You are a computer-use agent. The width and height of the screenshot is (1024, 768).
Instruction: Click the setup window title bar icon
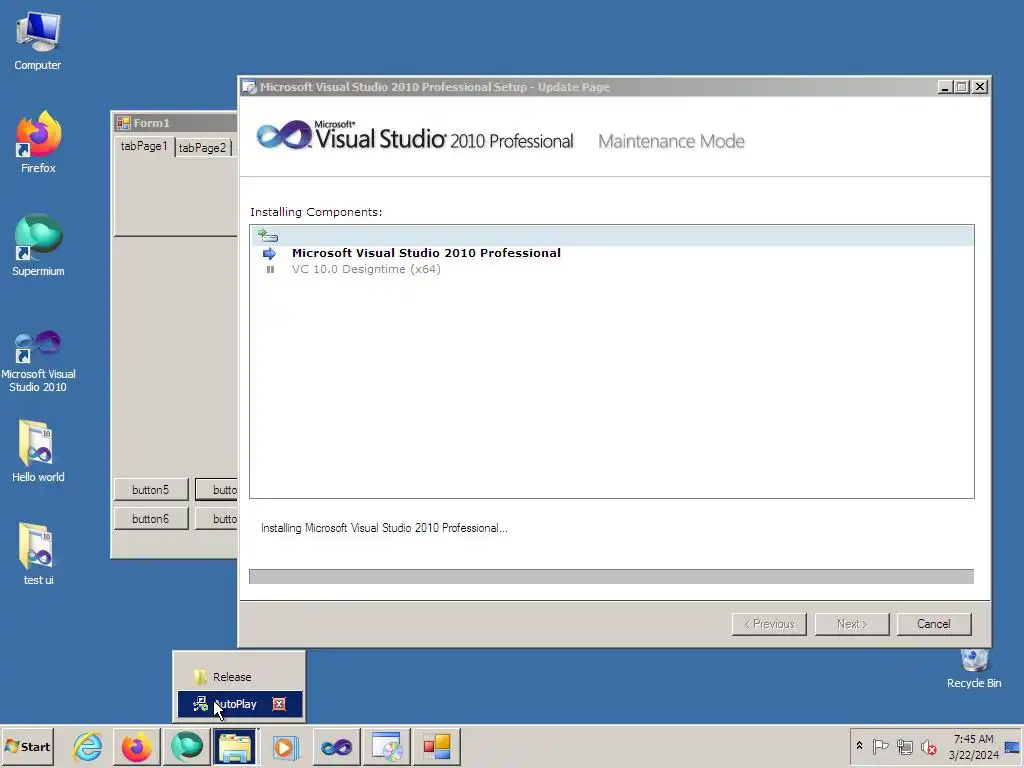(249, 86)
